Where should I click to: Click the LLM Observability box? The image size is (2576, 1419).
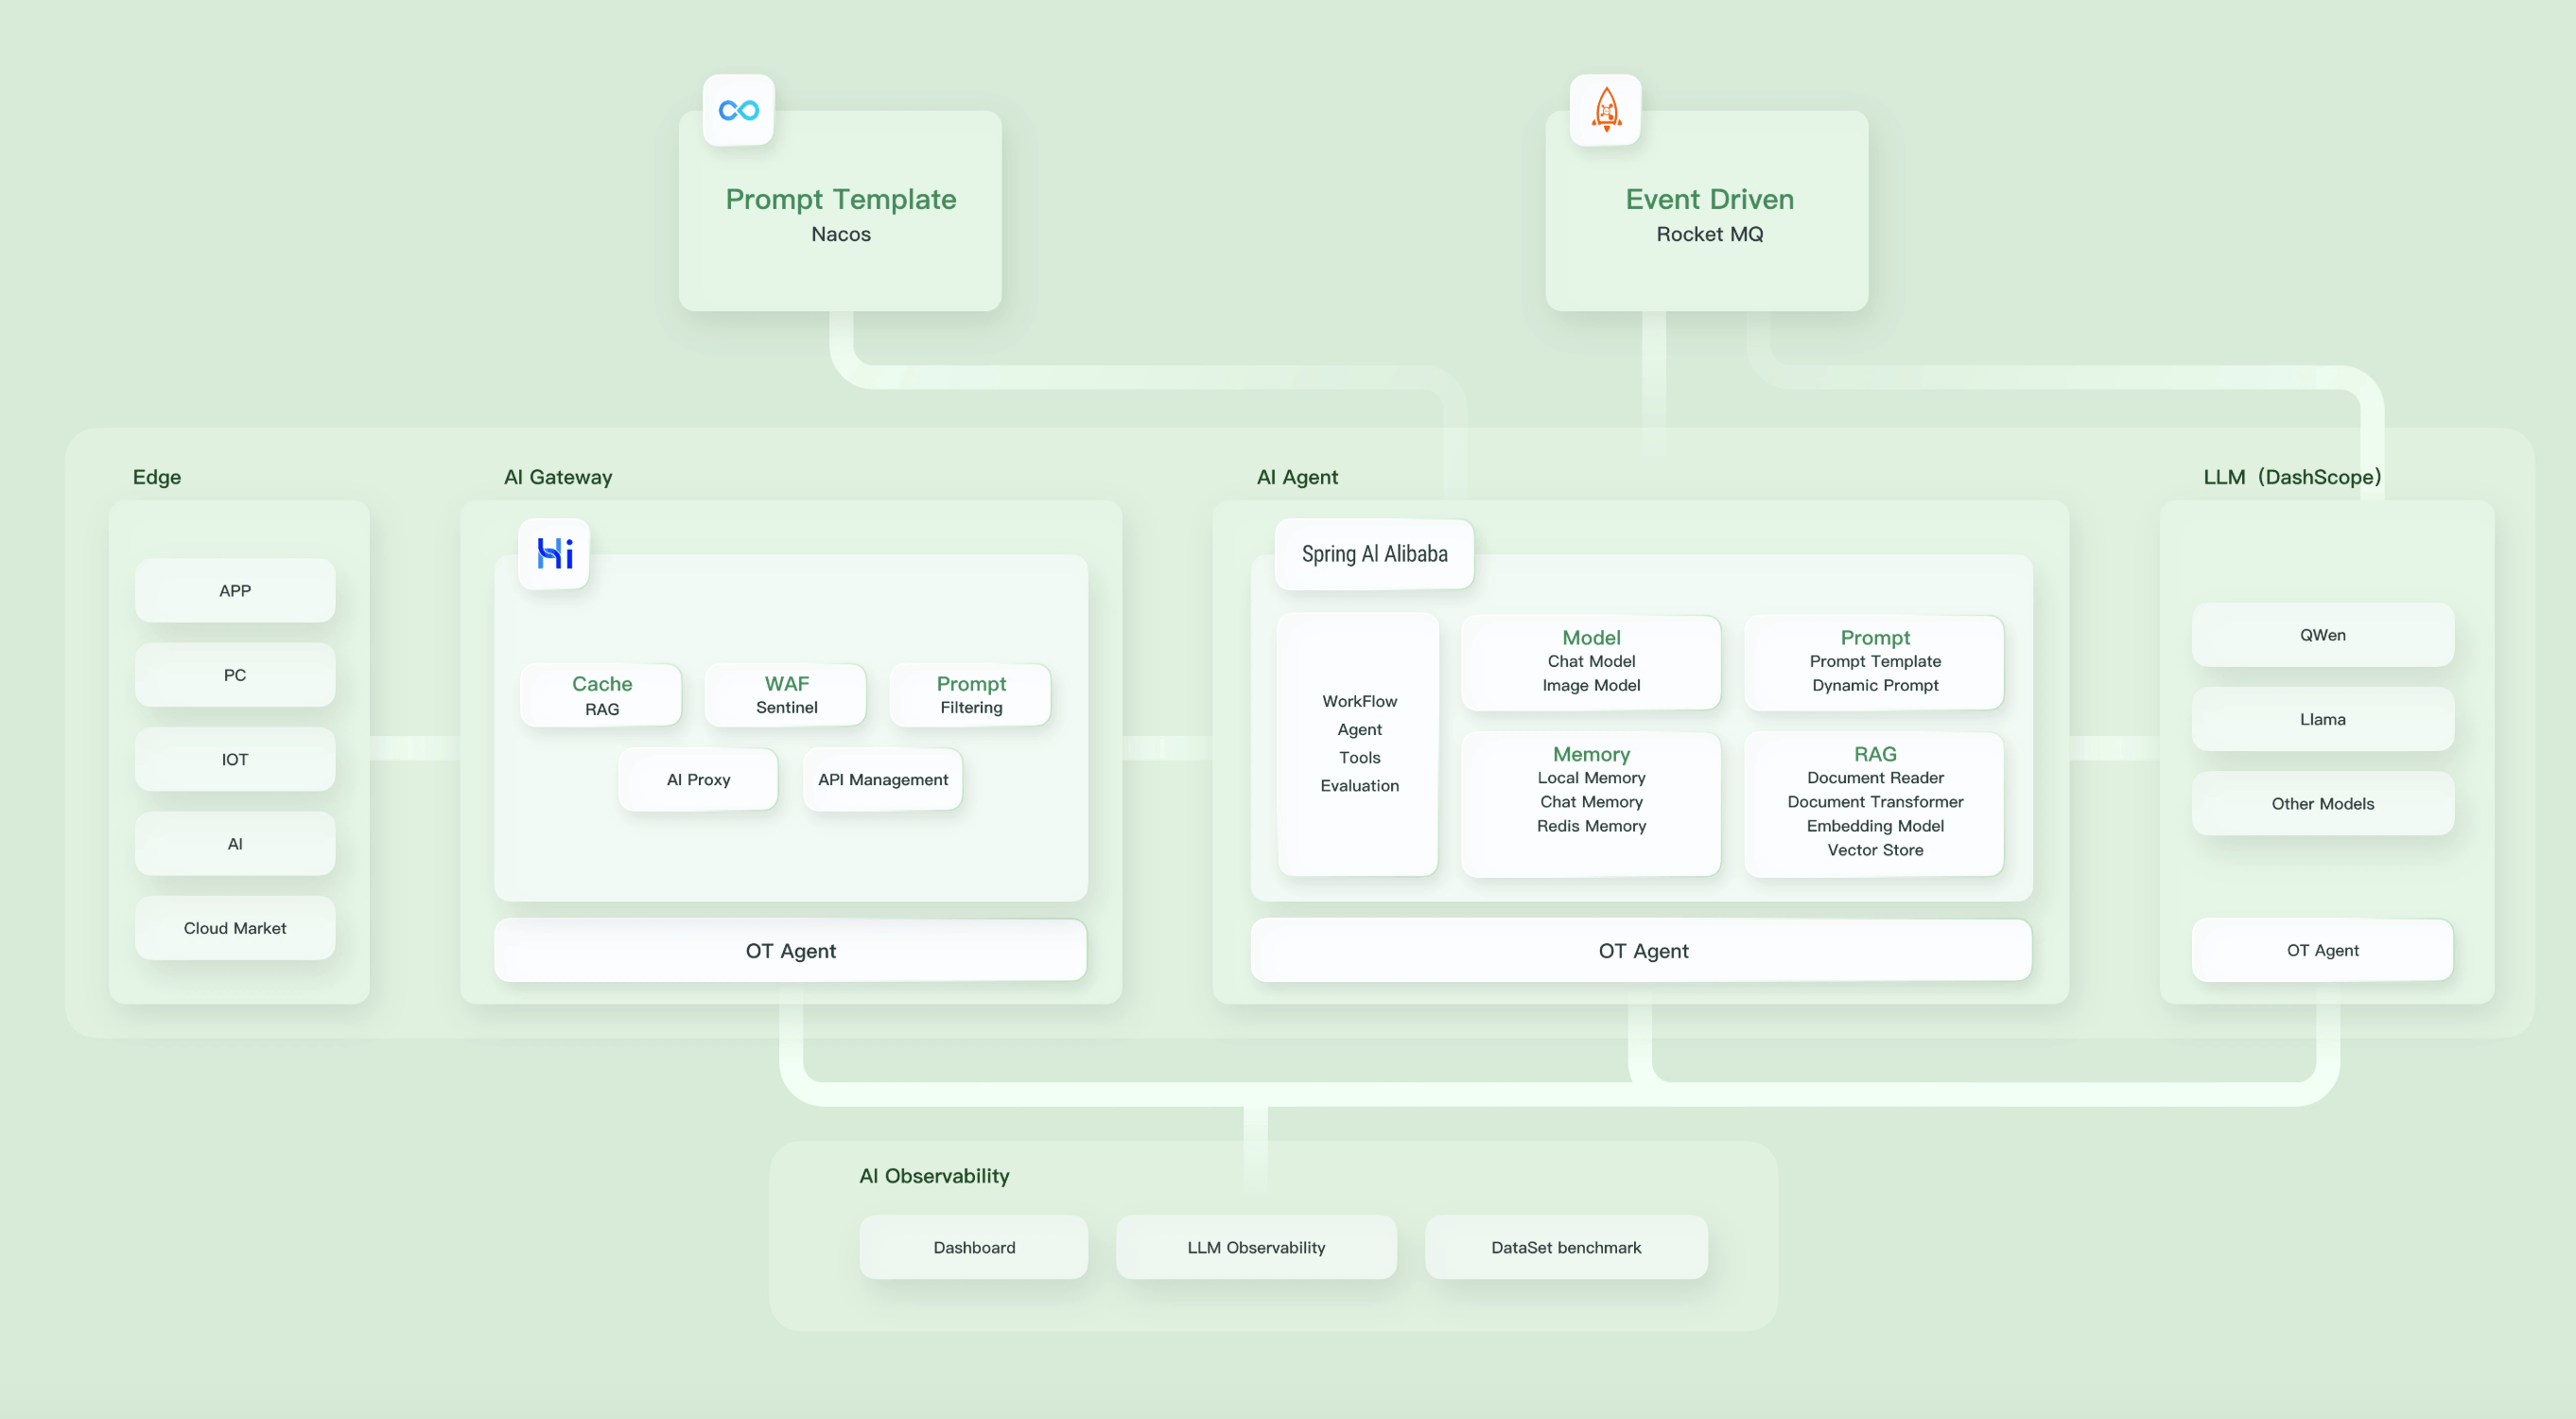1255,1247
